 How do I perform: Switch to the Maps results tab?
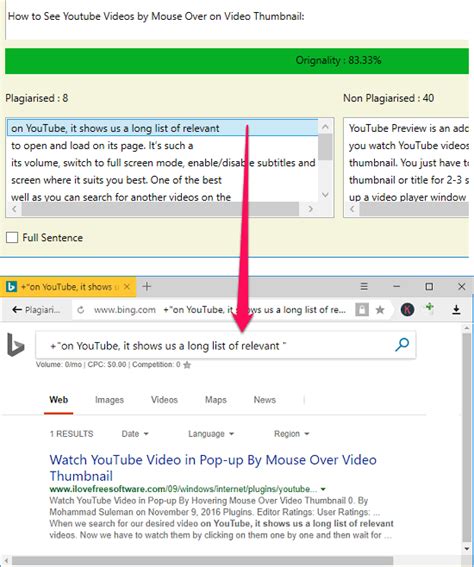[x=215, y=400]
